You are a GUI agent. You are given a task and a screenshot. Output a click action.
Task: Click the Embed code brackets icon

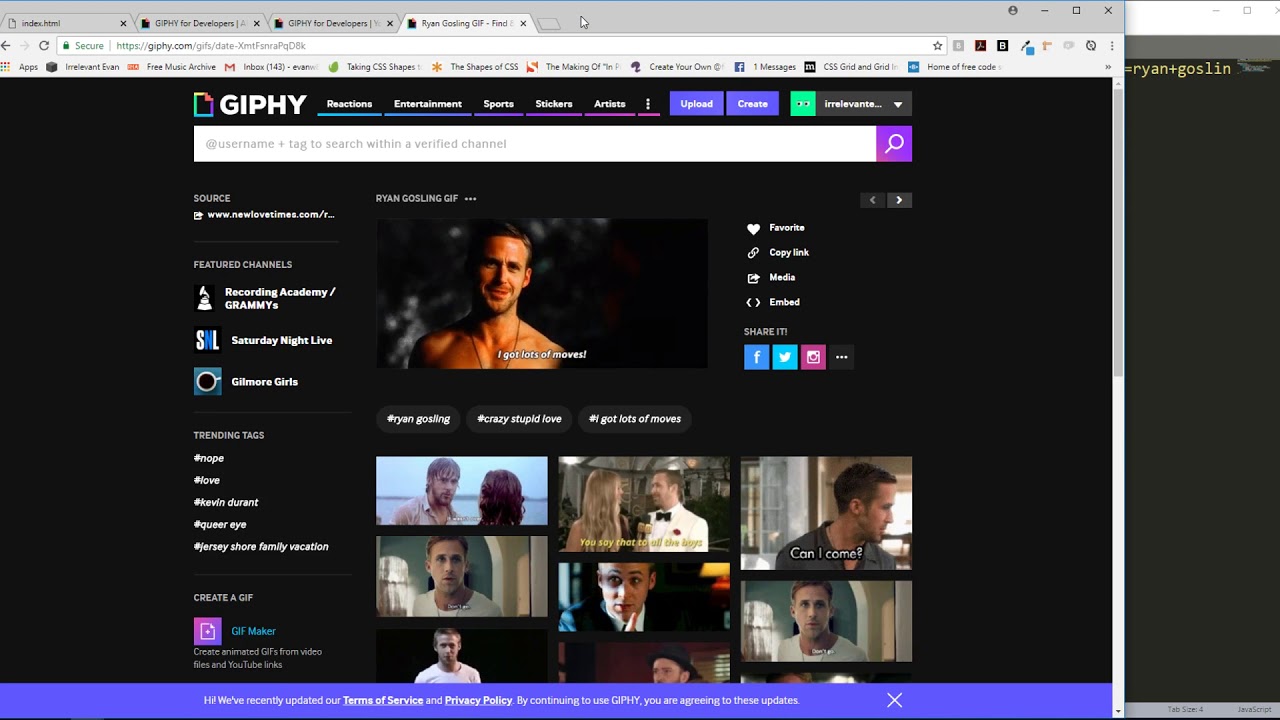click(x=753, y=302)
